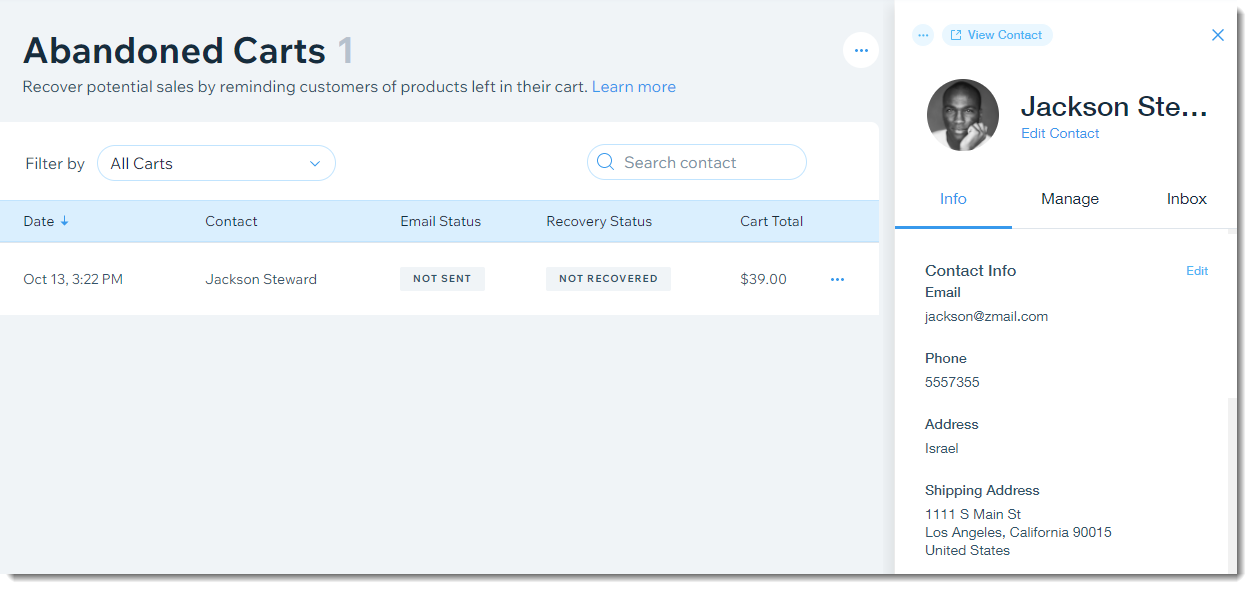The image size is (1252, 589).
Task: Click the View Contact button
Action: tap(997, 35)
